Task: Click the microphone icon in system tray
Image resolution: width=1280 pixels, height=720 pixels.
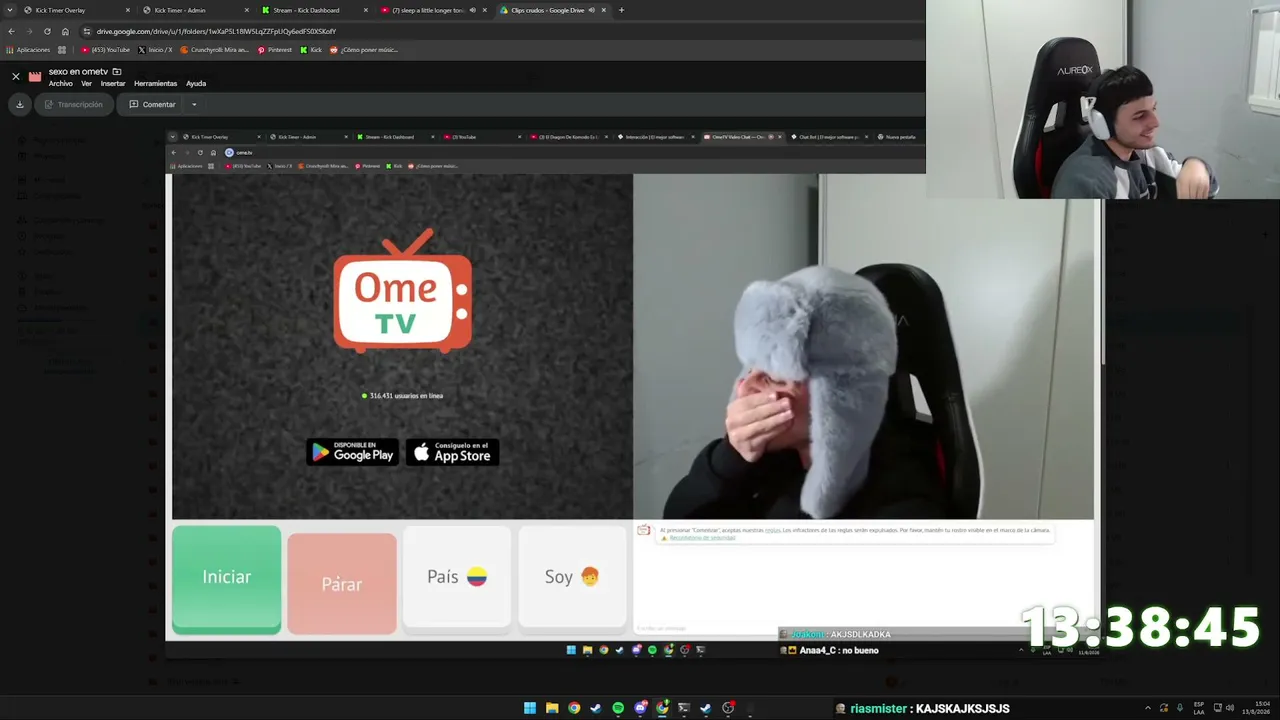Action: point(1180,708)
